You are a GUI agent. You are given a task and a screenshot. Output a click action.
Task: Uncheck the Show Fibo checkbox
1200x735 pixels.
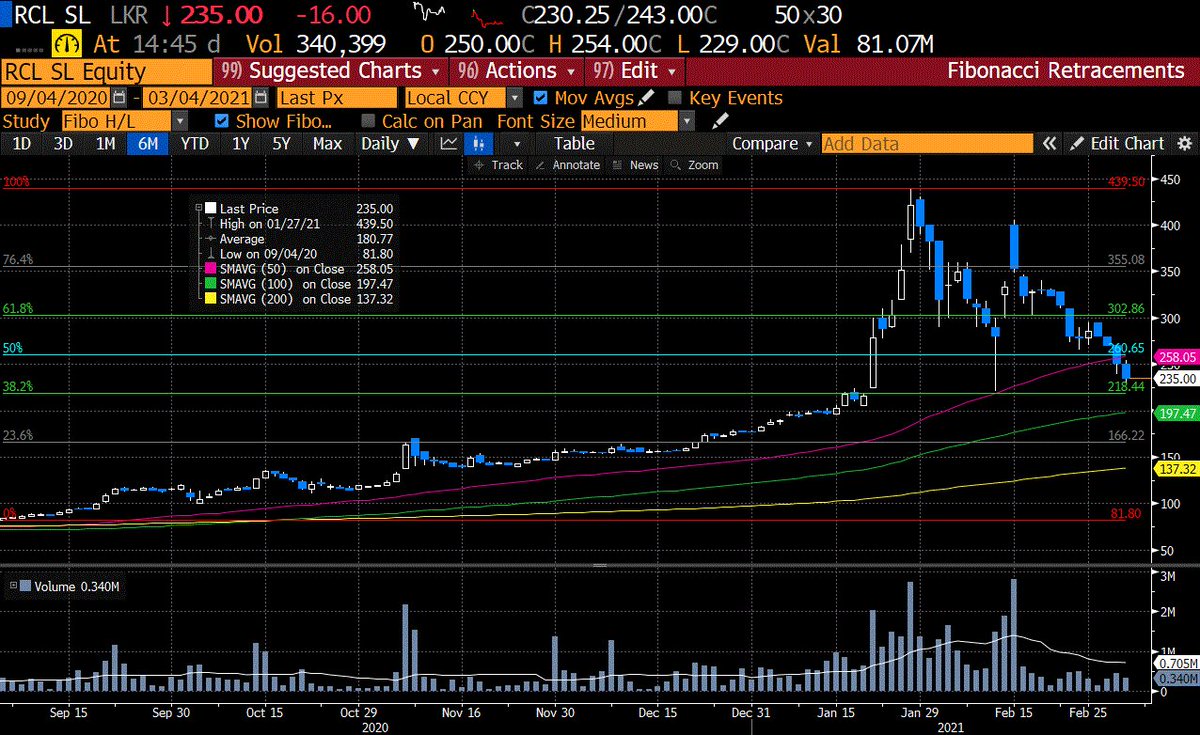click(222, 121)
